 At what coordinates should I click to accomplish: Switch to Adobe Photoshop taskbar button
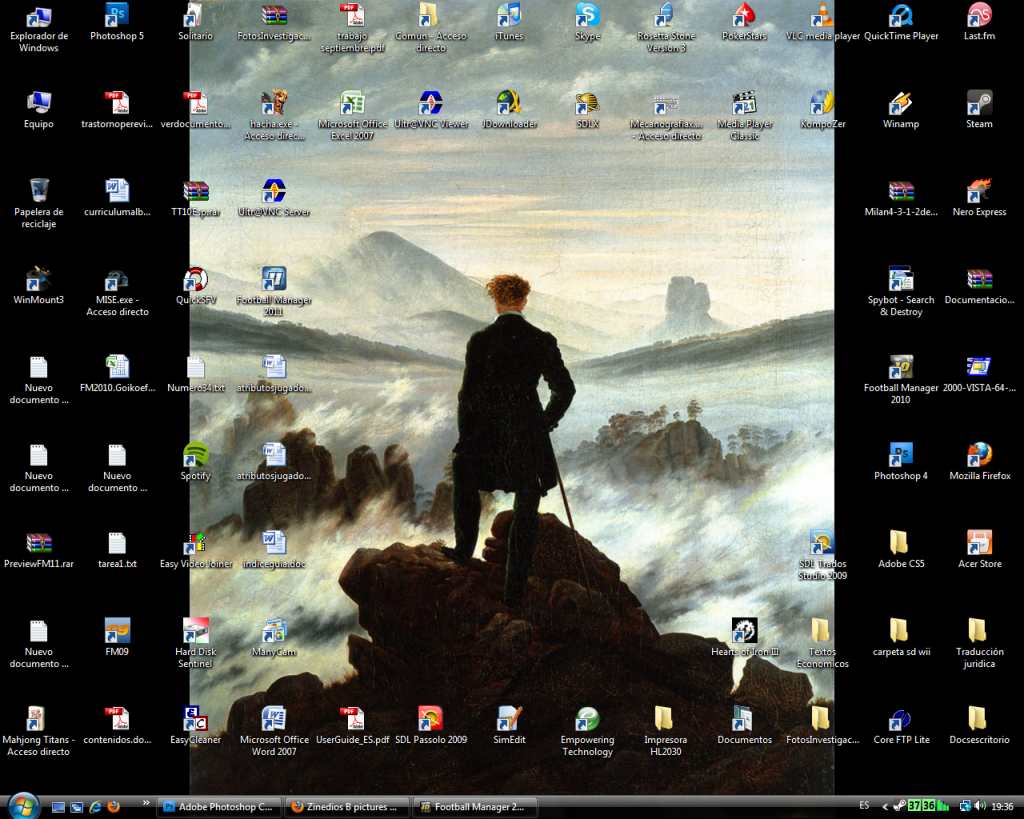click(220, 807)
